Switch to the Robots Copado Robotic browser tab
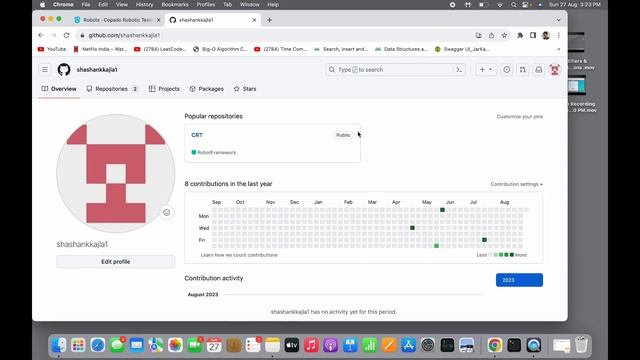 (x=118, y=20)
